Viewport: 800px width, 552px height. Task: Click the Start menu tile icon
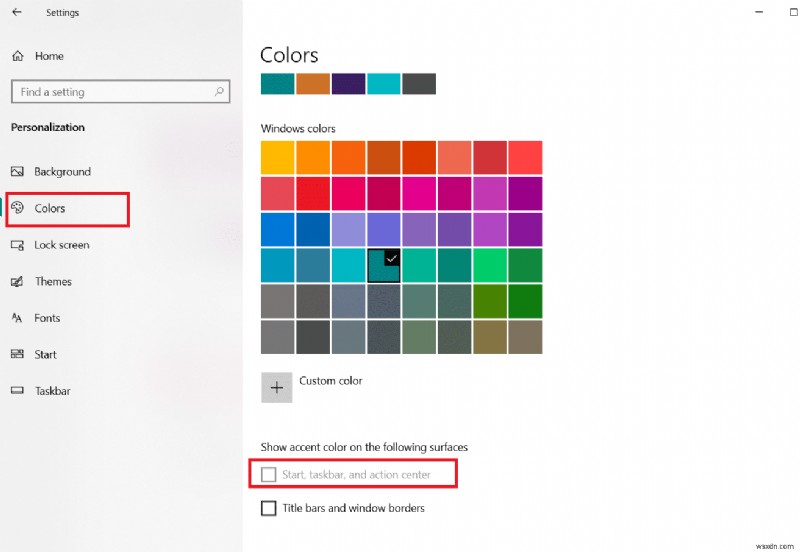(17, 354)
